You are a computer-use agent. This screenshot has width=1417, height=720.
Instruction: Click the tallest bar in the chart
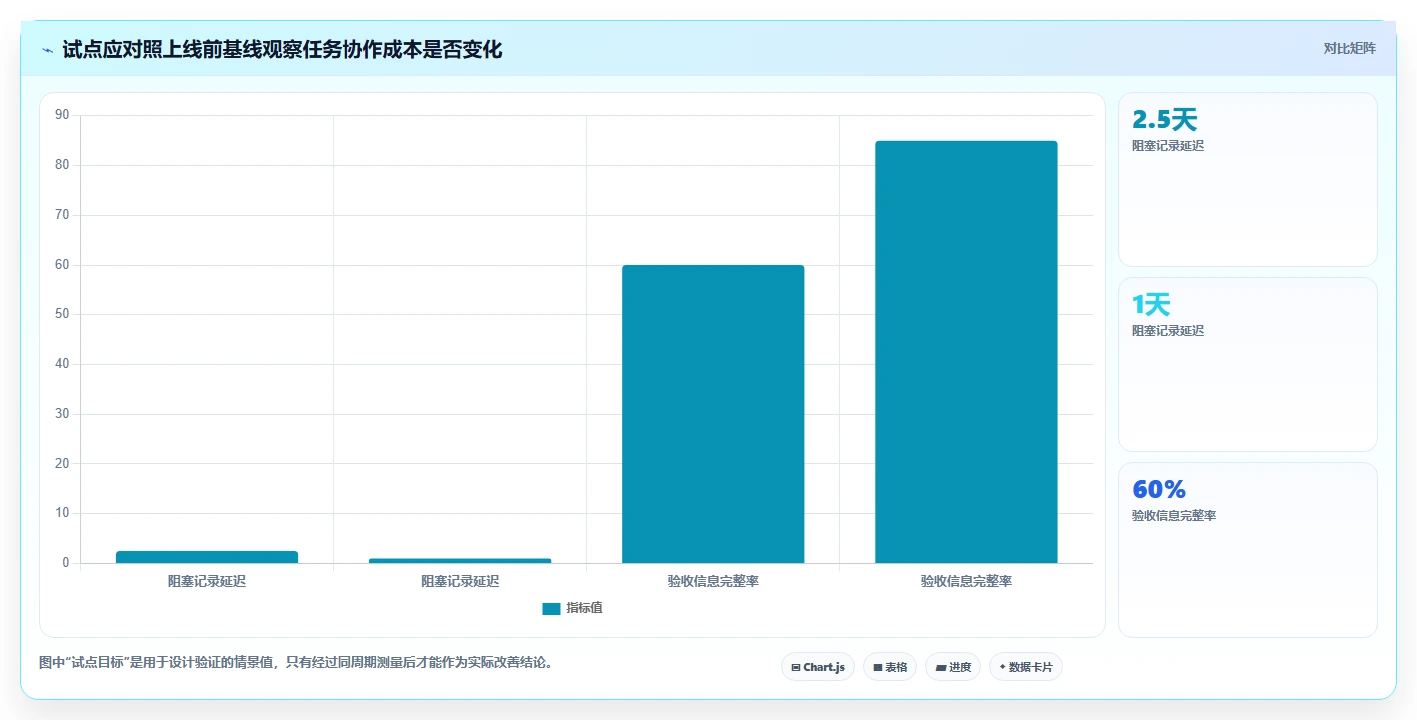(x=966, y=352)
